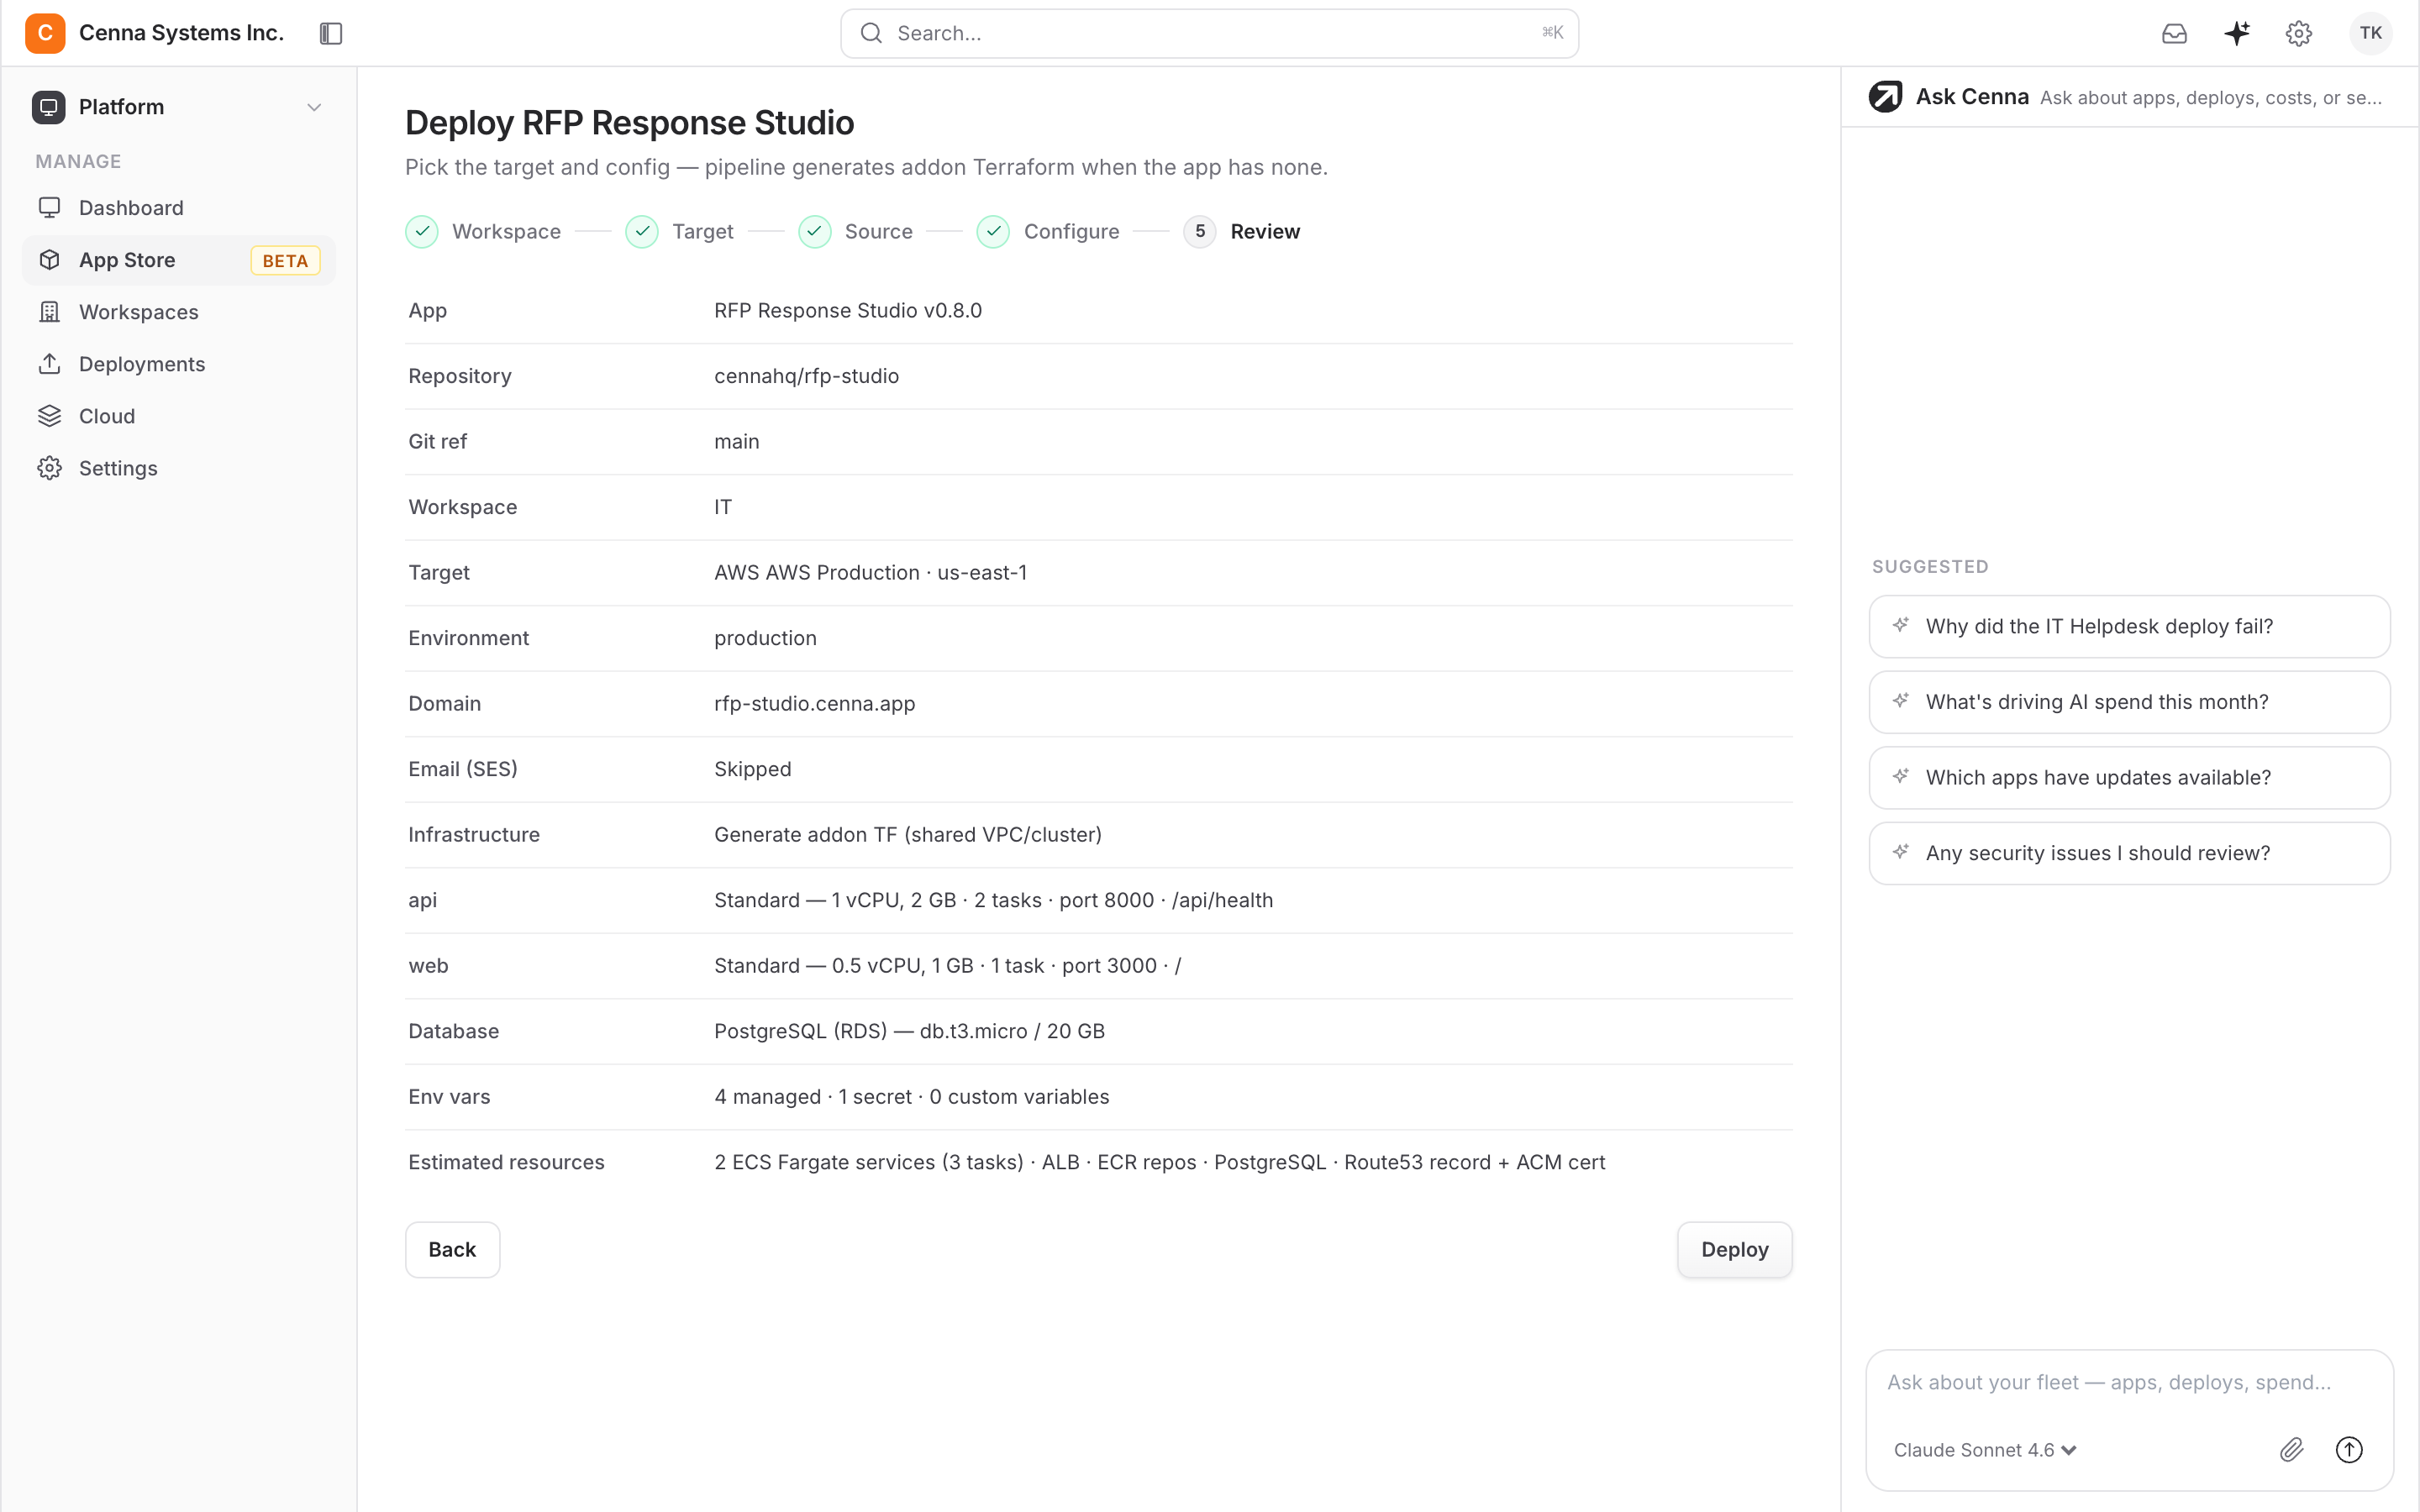Open the Claude Sonnet 4.6 model dropdown

tap(1985, 1450)
